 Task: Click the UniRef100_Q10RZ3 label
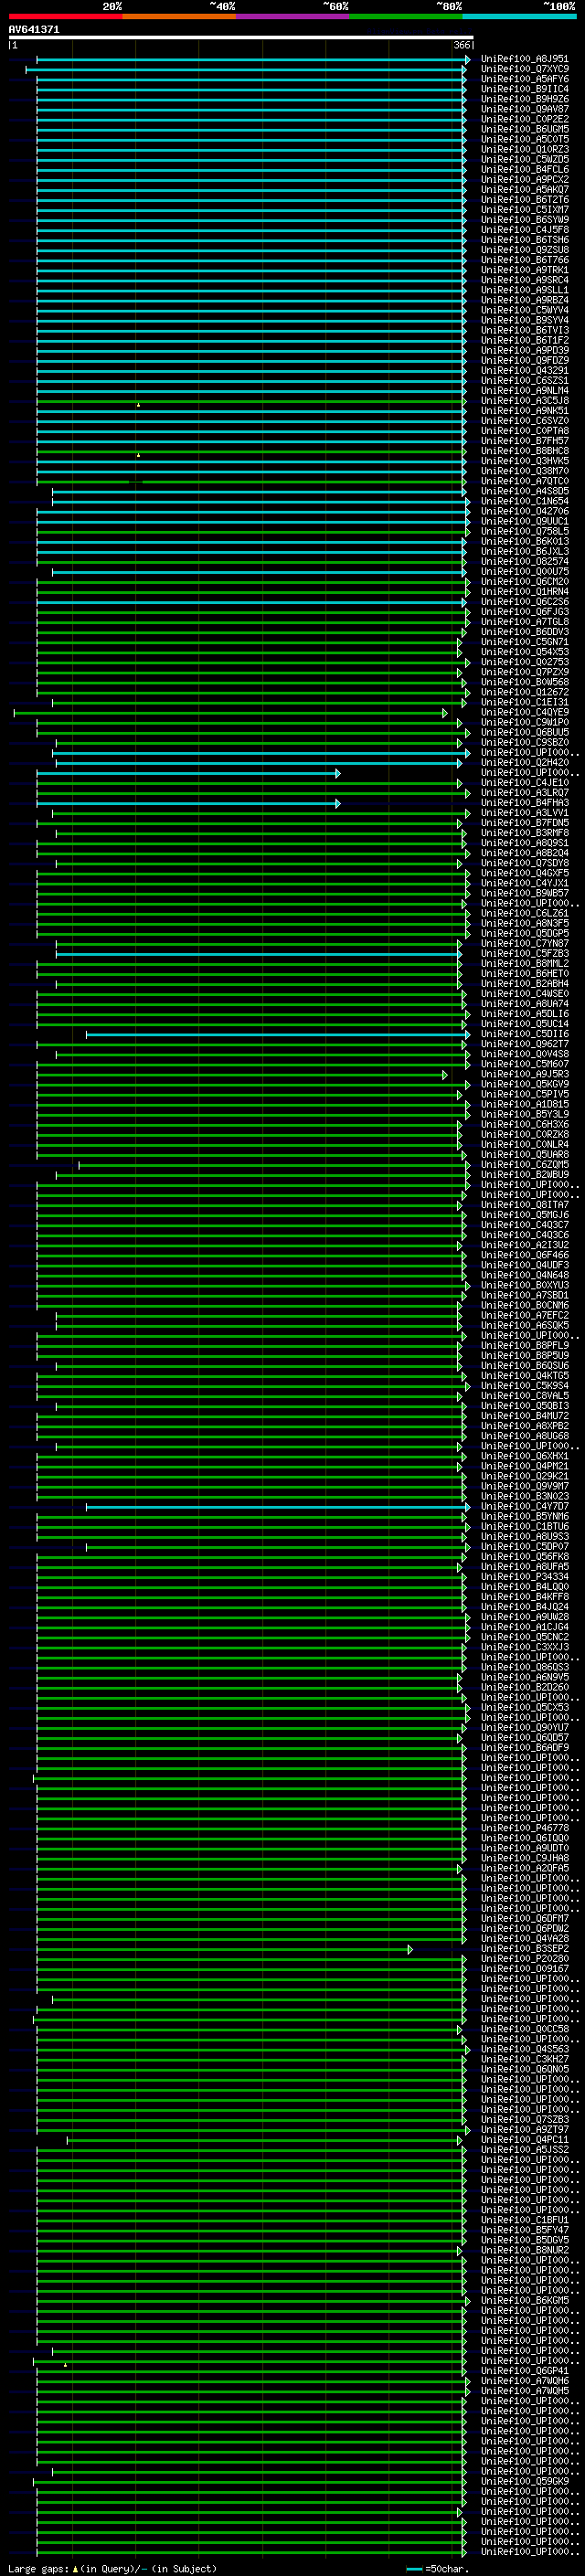pyautogui.click(x=525, y=149)
